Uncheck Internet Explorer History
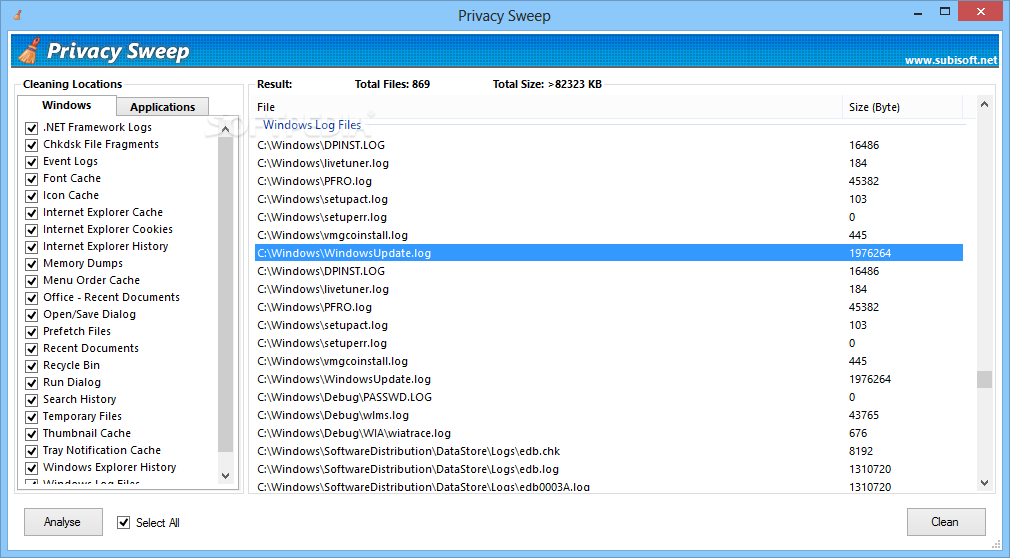 32,247
